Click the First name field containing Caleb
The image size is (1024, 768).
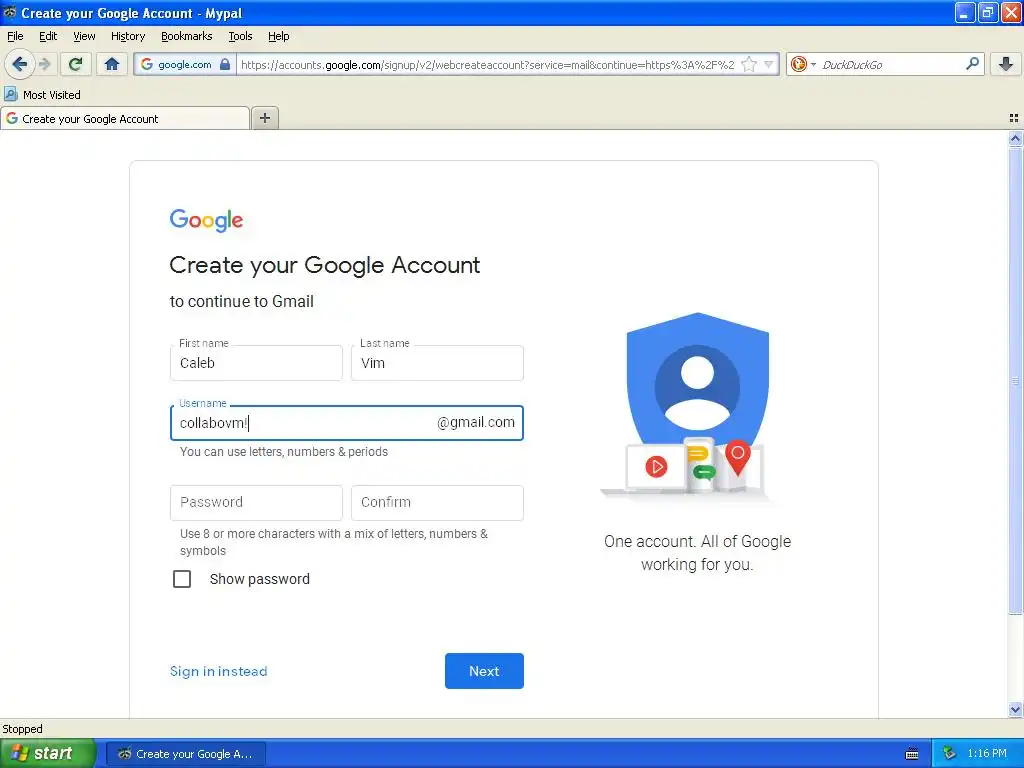click(x=256, y=363)
